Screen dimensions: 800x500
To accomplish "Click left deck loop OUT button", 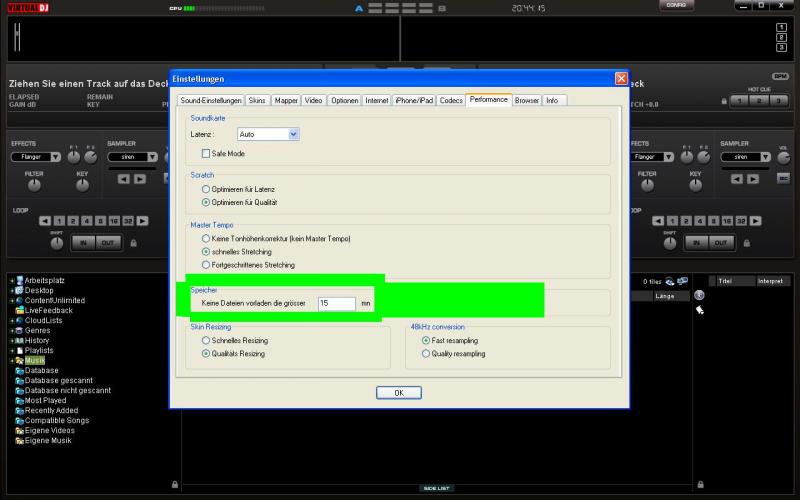I will tap(108, 243).
